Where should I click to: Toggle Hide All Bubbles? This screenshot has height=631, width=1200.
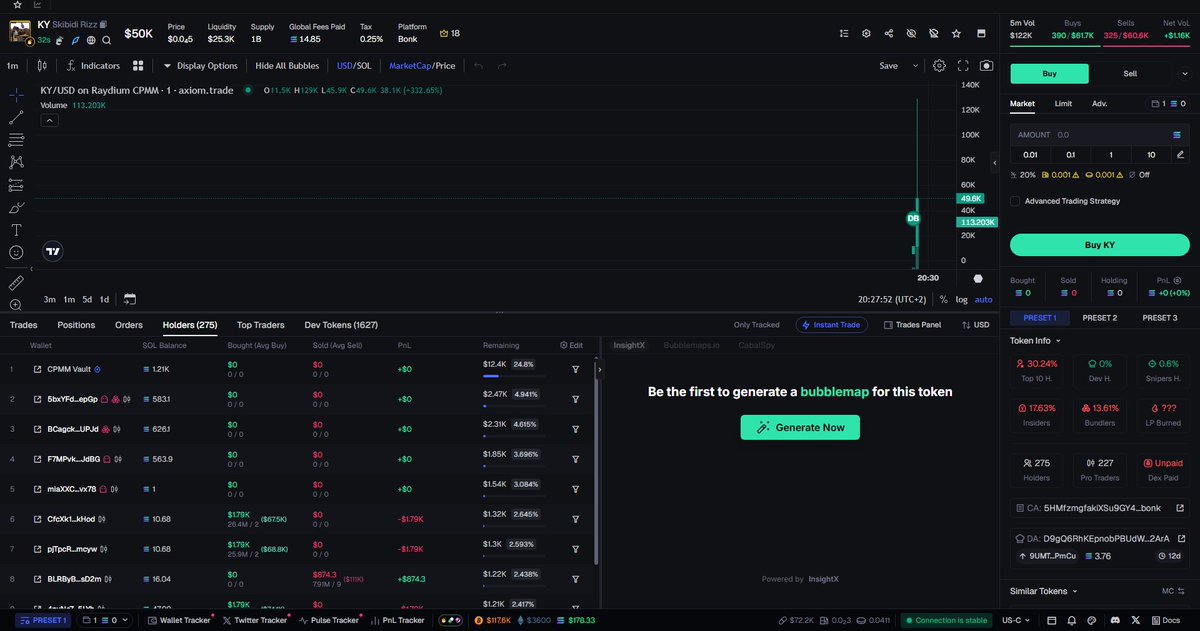[x=288, y=66]
